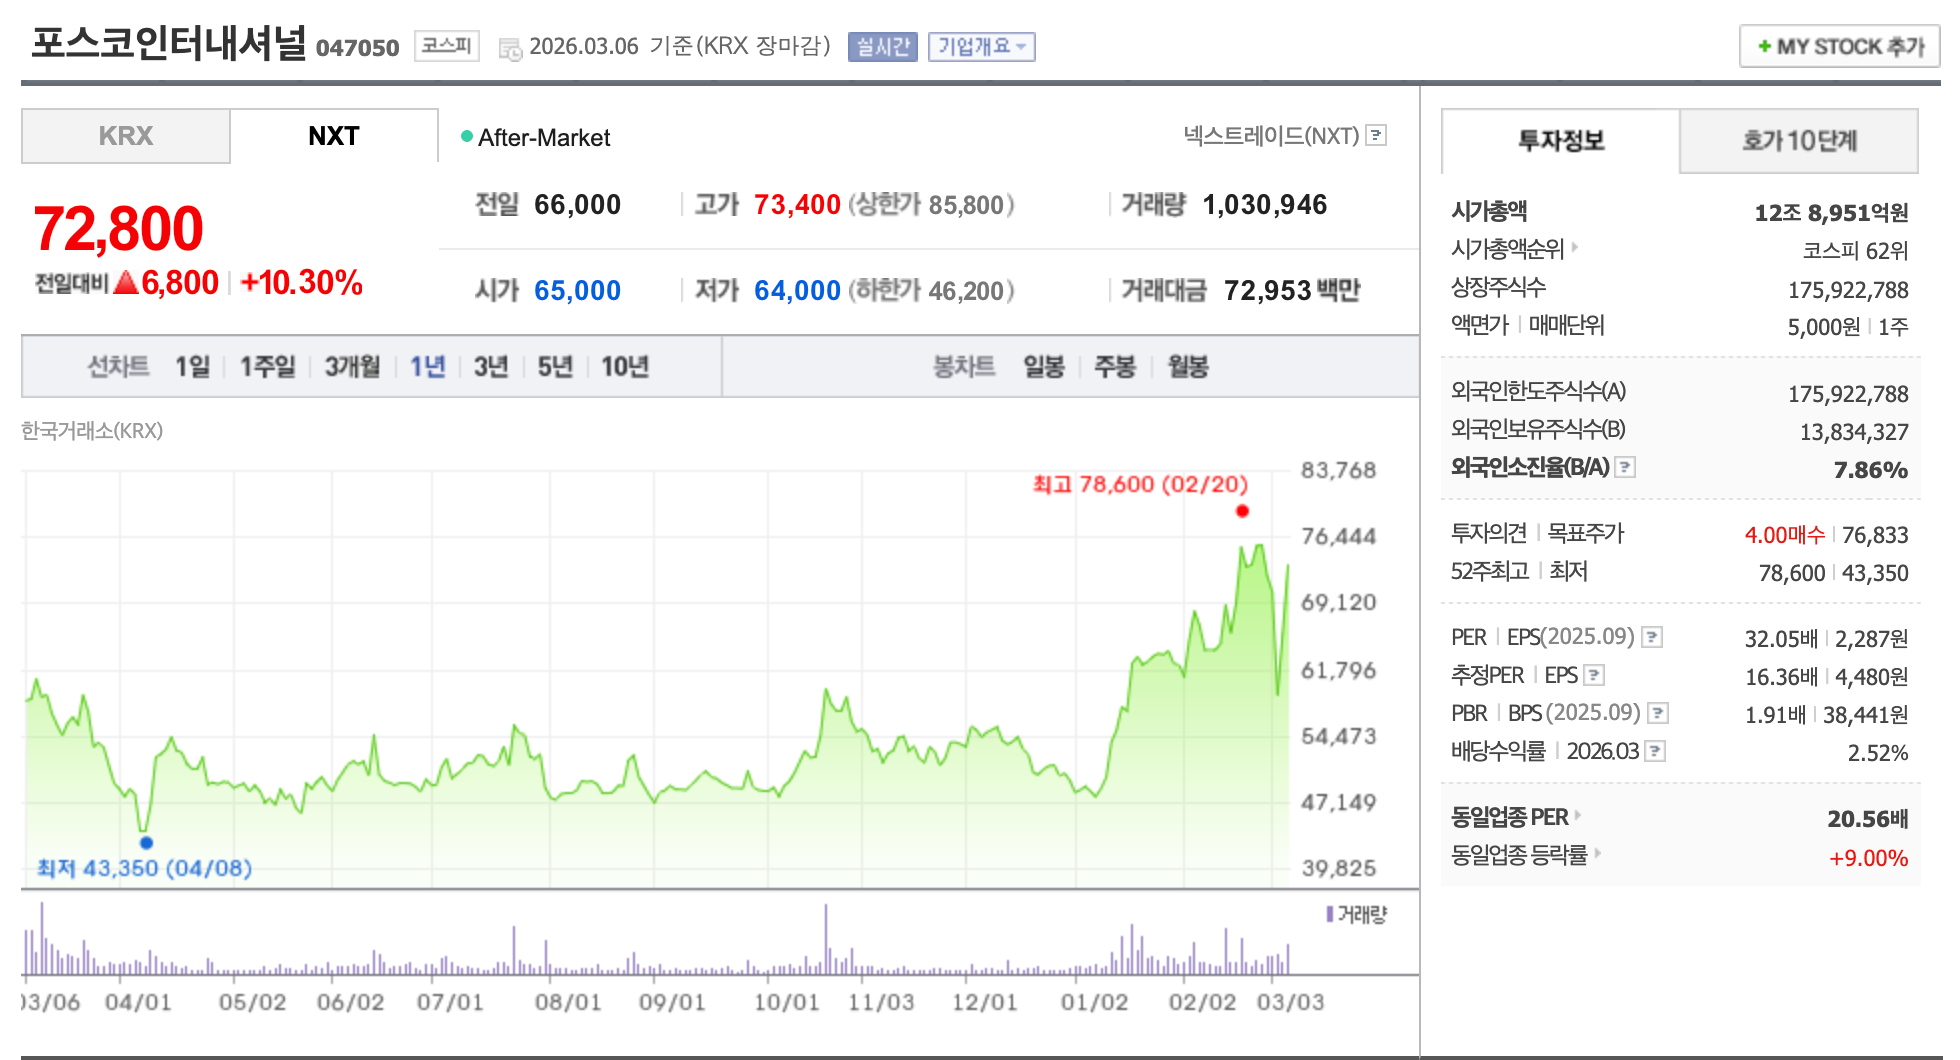Open the 기업개요 dropdown
The image size is (1960, 1060).
(x=981, y=47)
